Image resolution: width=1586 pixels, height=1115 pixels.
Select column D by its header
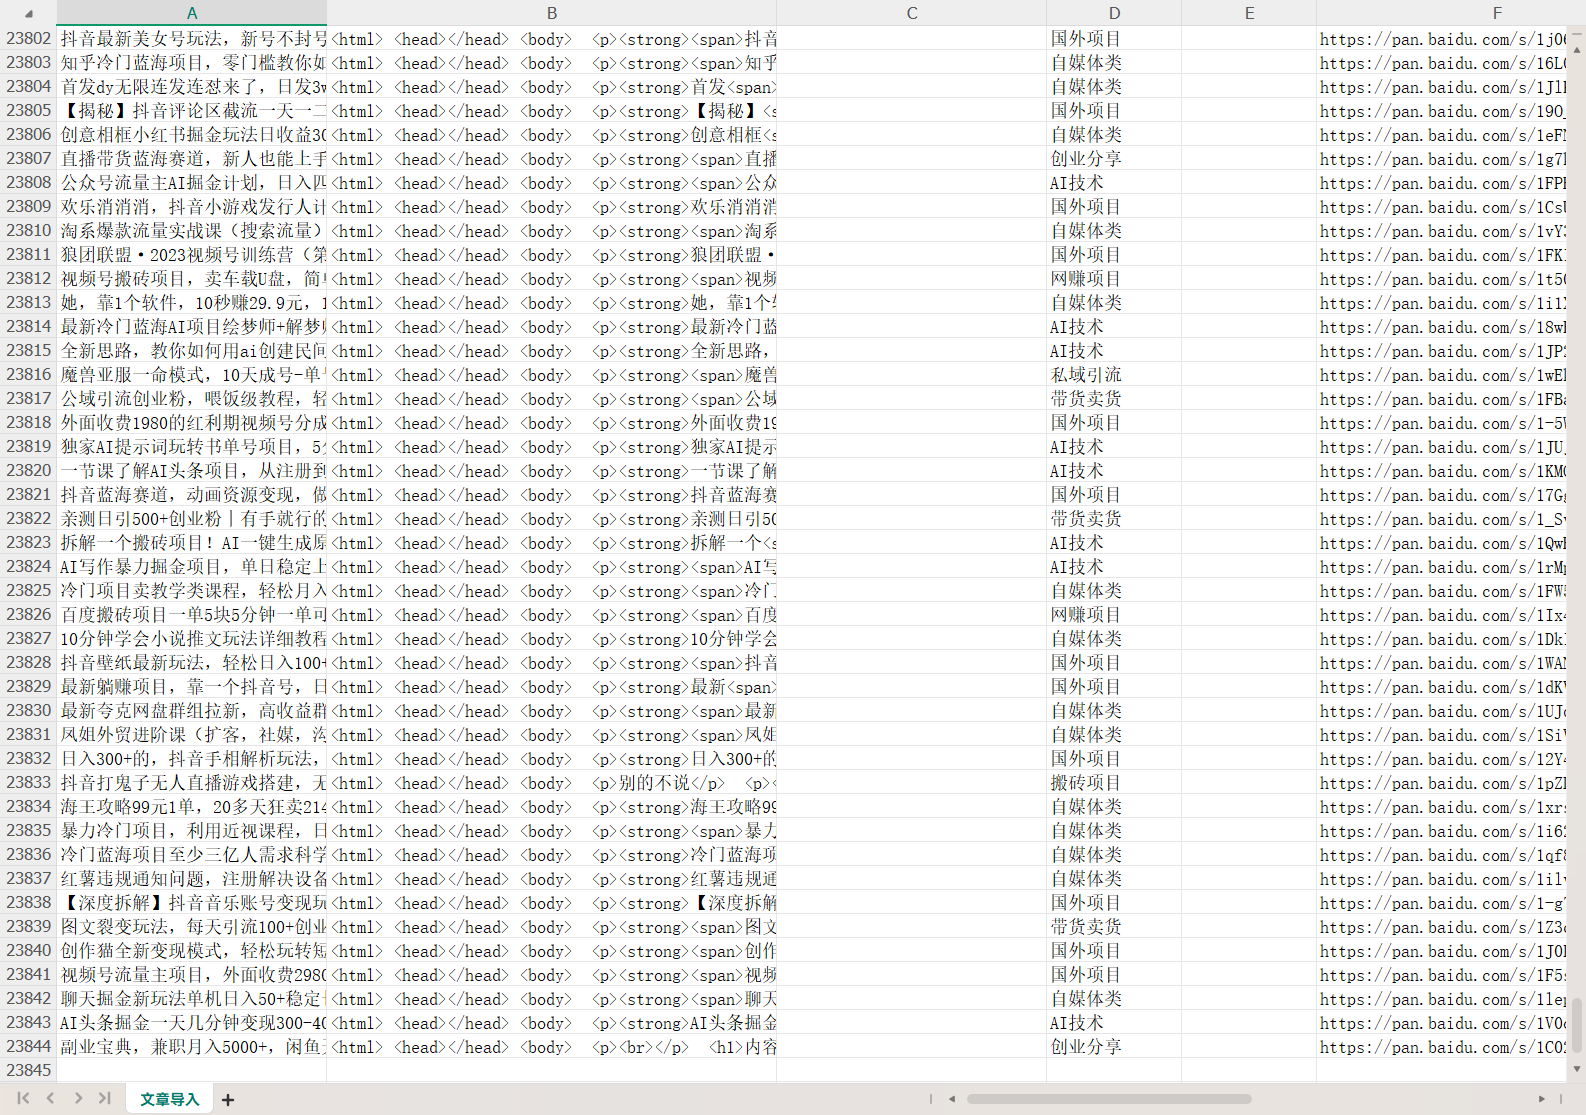pos(1114,13)
